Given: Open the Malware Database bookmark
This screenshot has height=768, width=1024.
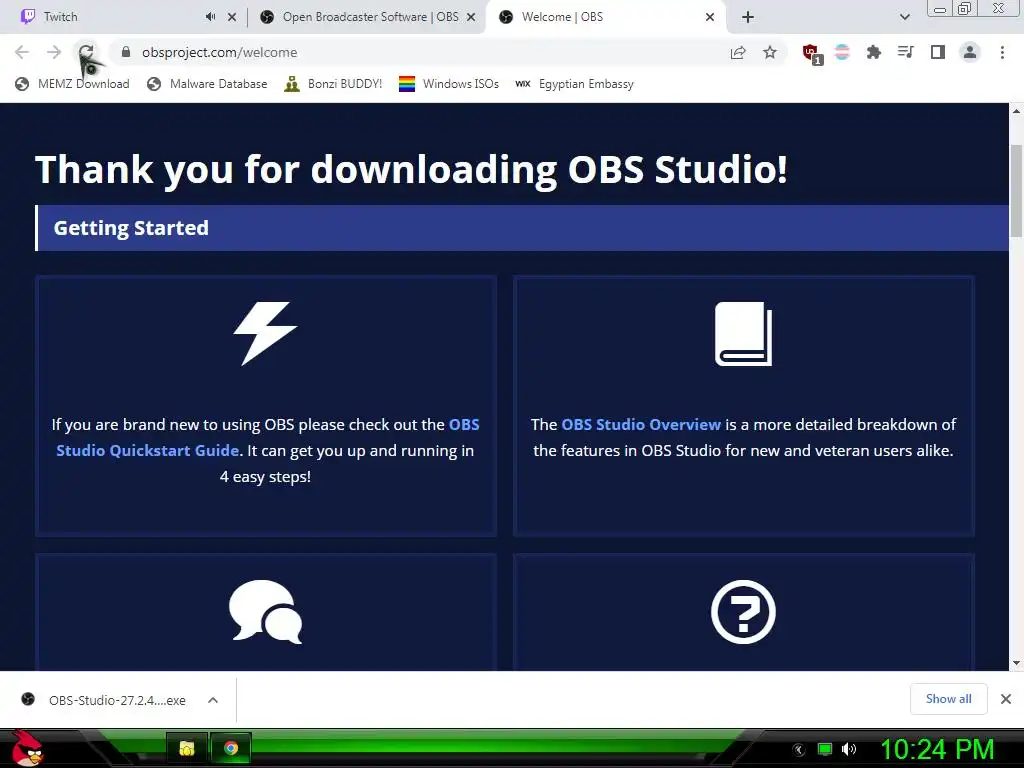Looking at the screenshot, I should 207,84.
